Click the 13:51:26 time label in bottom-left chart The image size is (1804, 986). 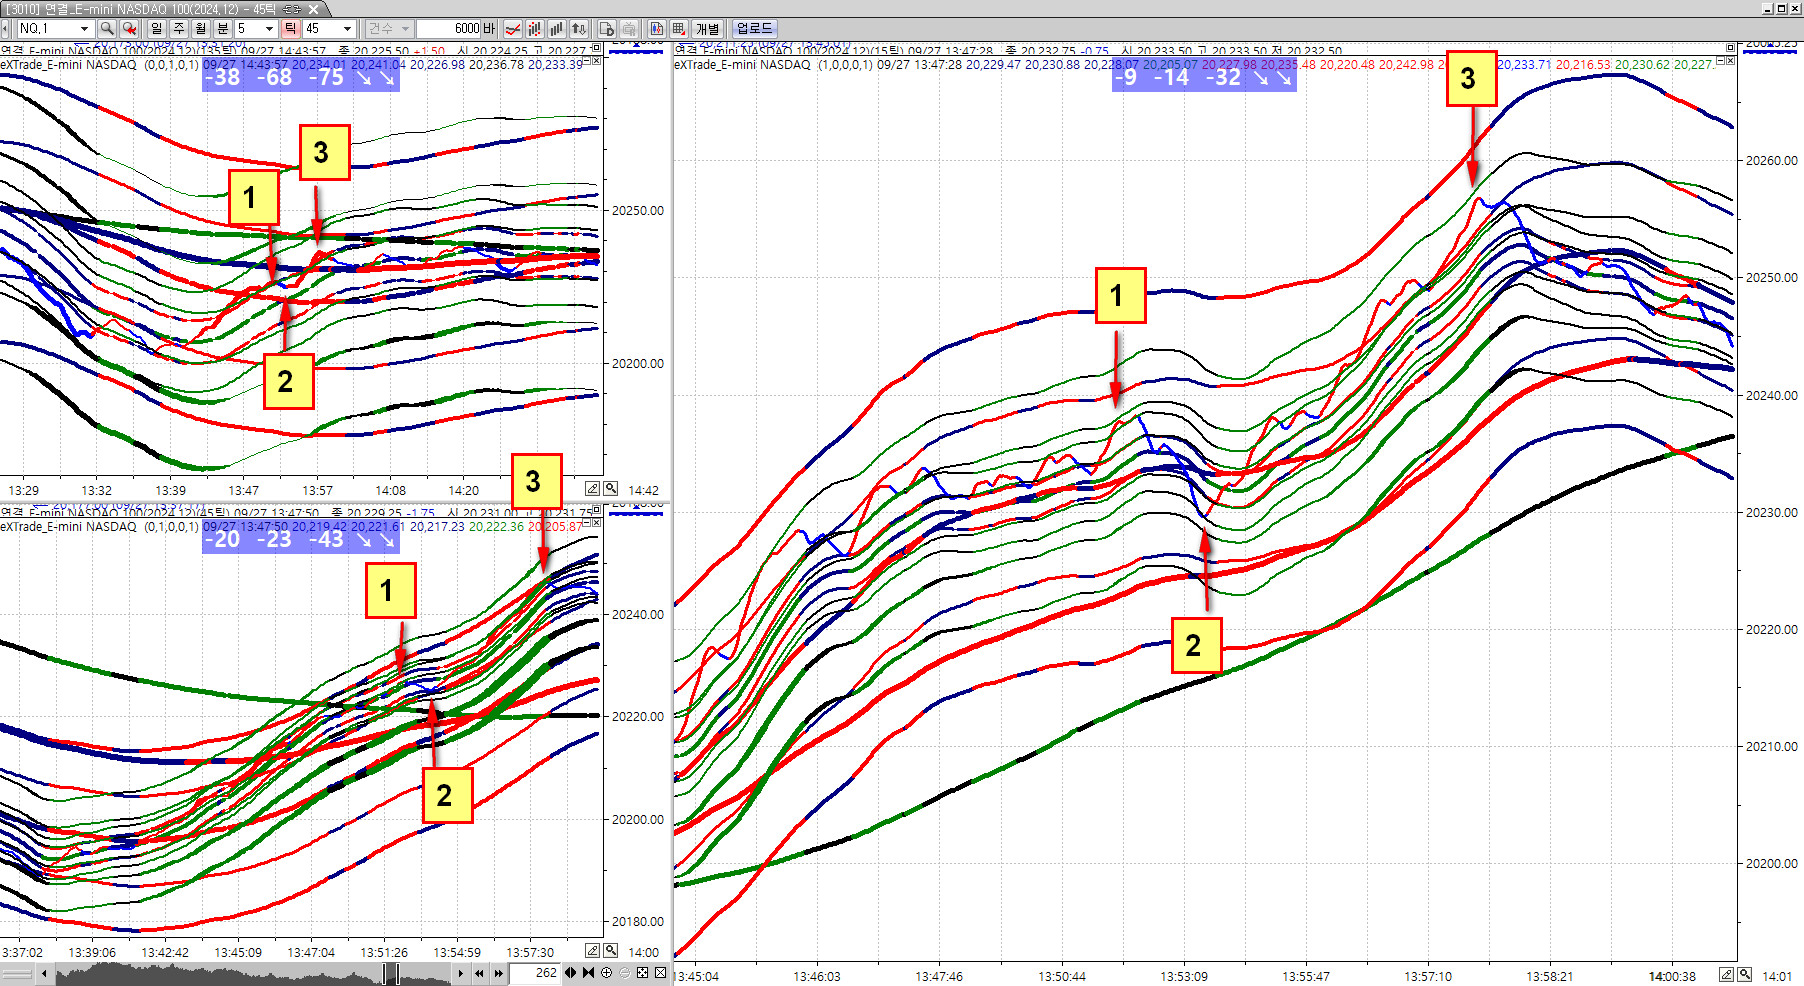click(x=385, y=953)
